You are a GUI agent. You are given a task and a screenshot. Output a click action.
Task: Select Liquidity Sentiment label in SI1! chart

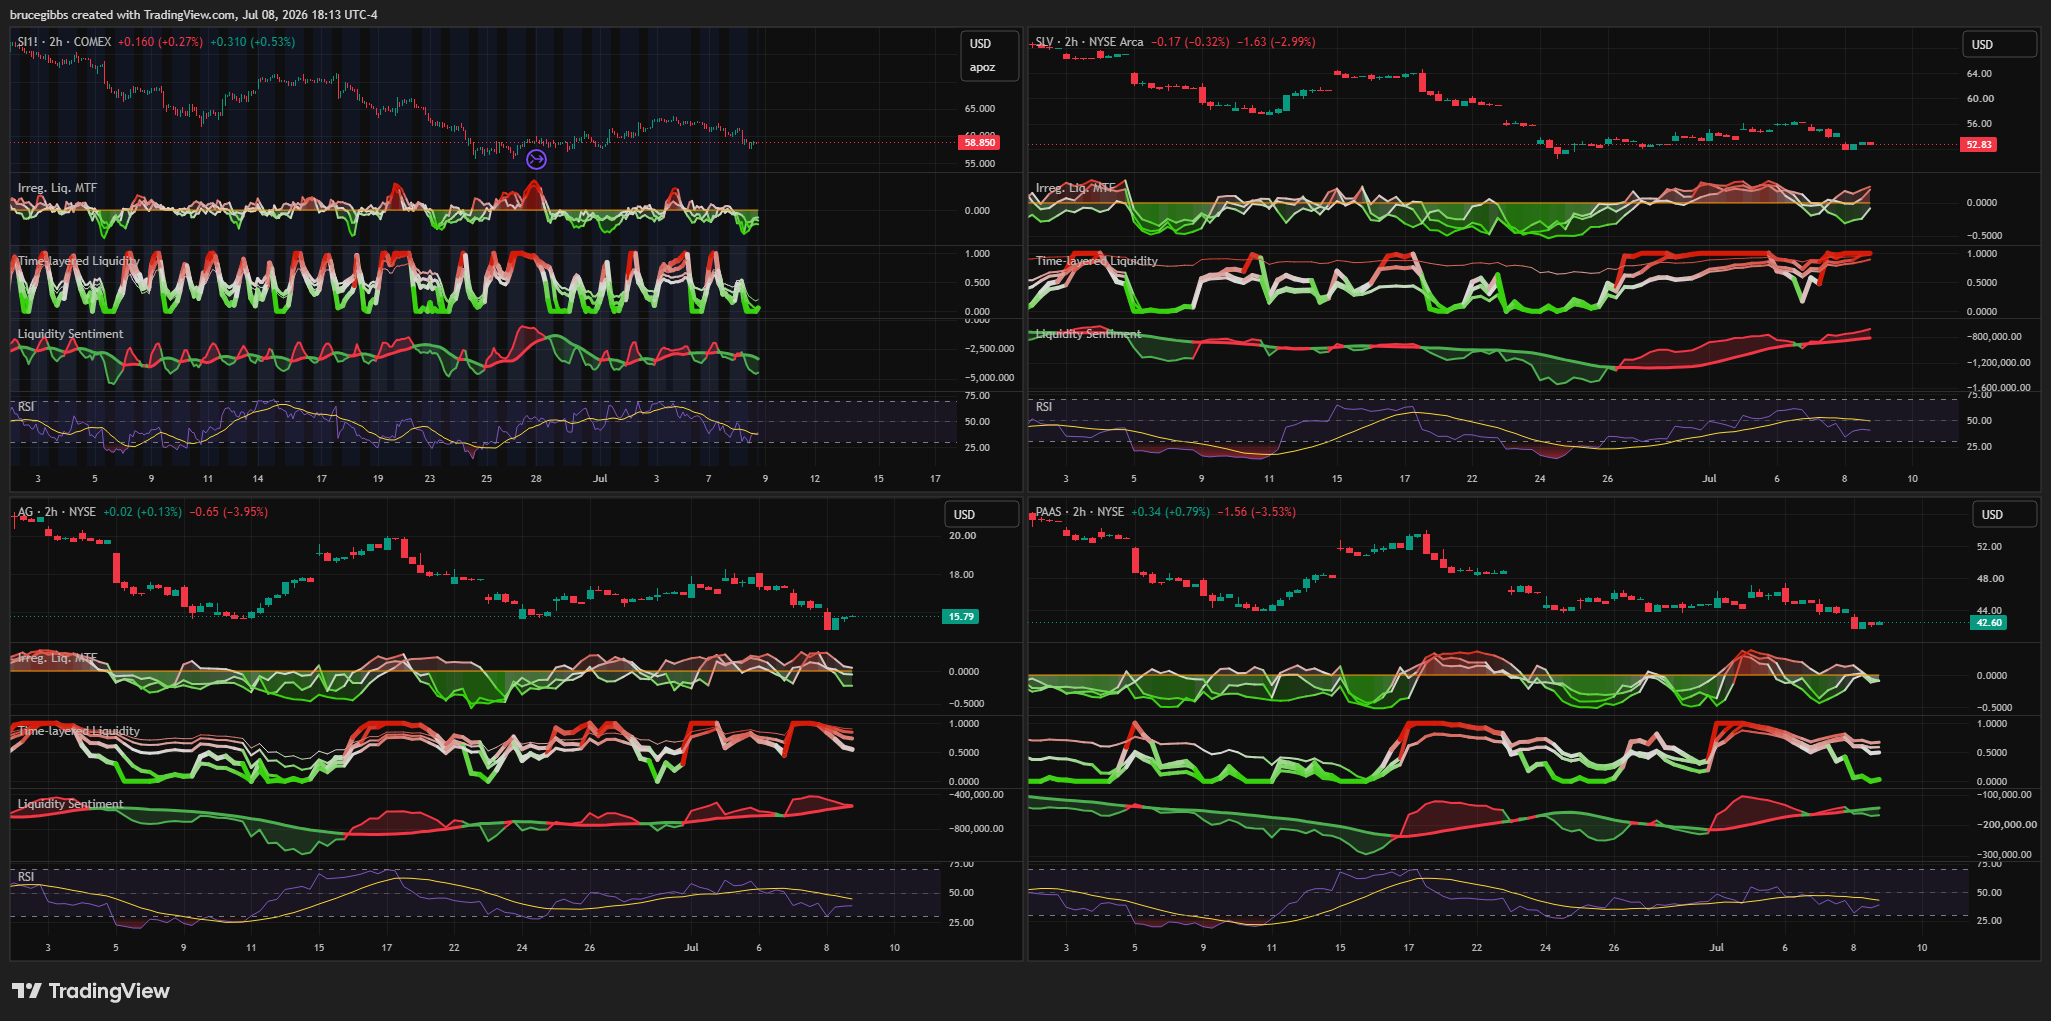pyautogui.click(x=70, y=334)
